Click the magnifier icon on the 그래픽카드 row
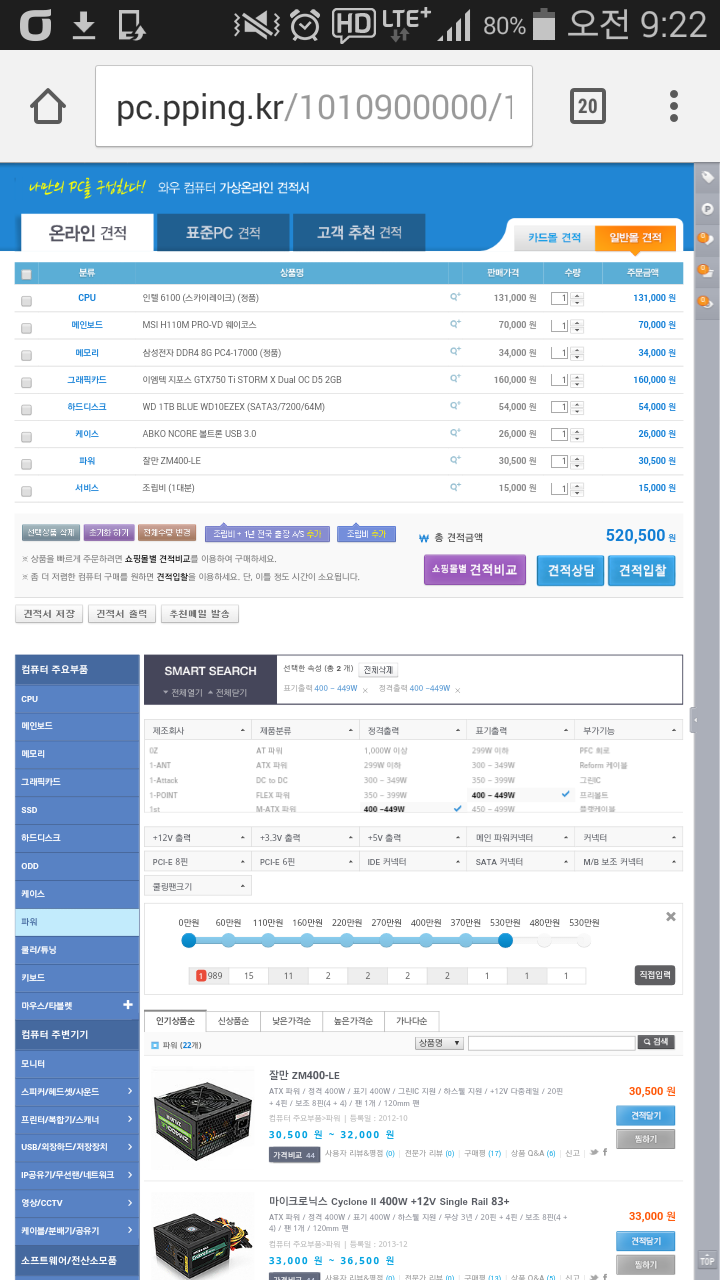 (455, 379)
